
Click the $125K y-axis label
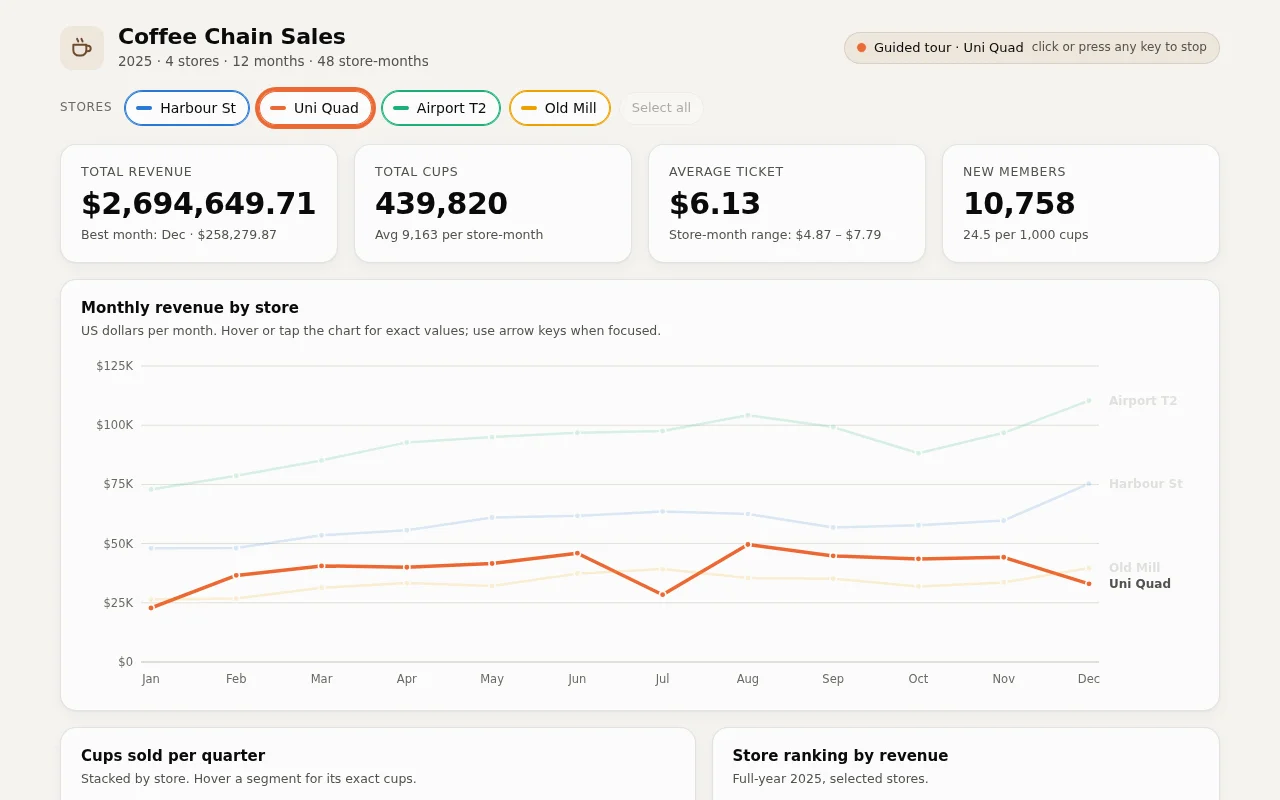pos(115,366)
